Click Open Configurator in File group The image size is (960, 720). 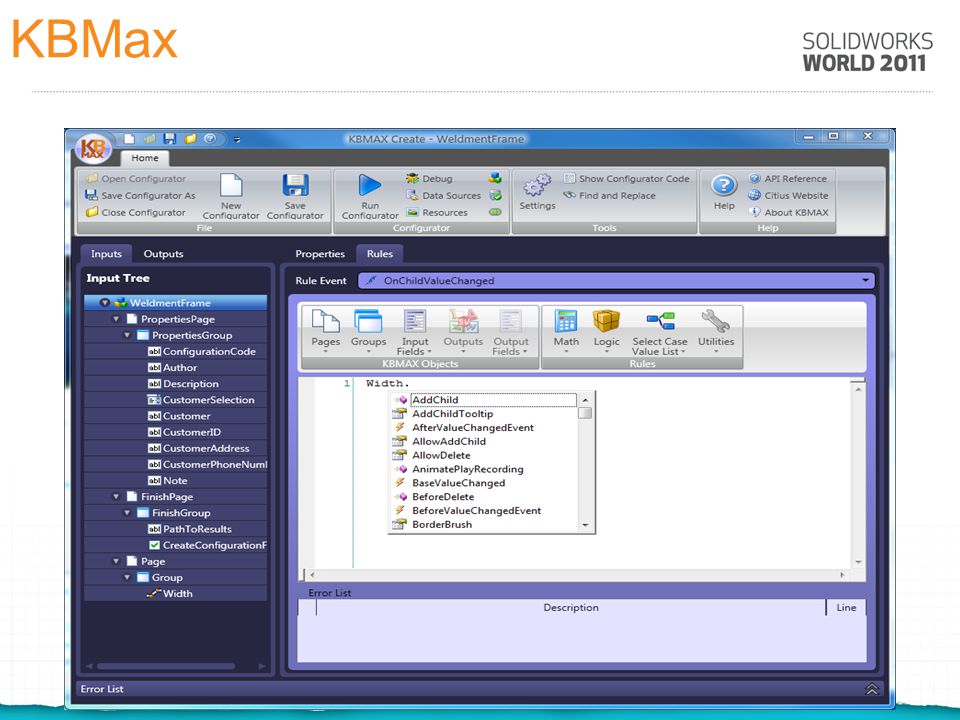click(135, 179)
